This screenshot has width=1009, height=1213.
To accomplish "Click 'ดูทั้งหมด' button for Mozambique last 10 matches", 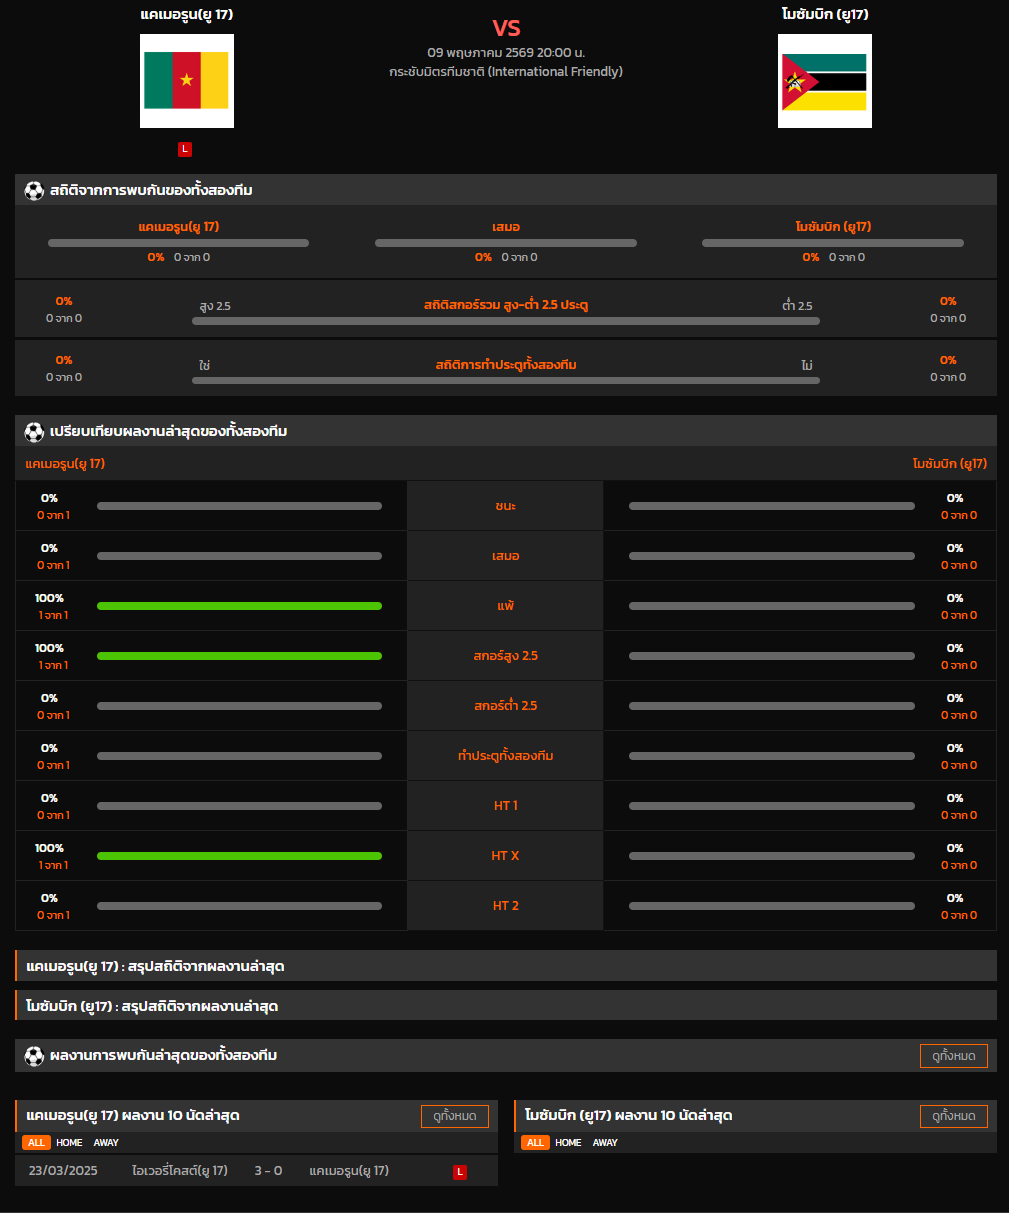I will click(x=954, y=1116).
